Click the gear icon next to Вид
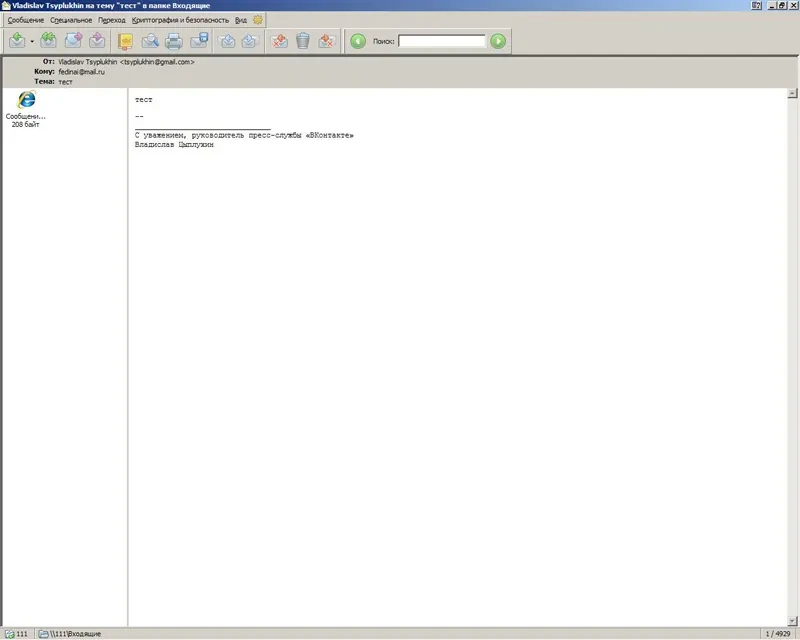 [x=258, y=20]
